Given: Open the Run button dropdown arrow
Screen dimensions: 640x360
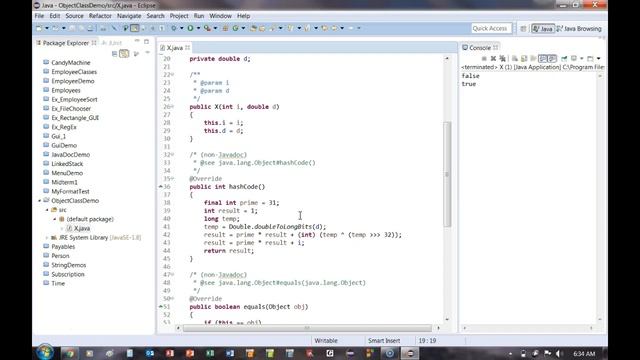Looking at the screenshot, I should click(199, 28).
